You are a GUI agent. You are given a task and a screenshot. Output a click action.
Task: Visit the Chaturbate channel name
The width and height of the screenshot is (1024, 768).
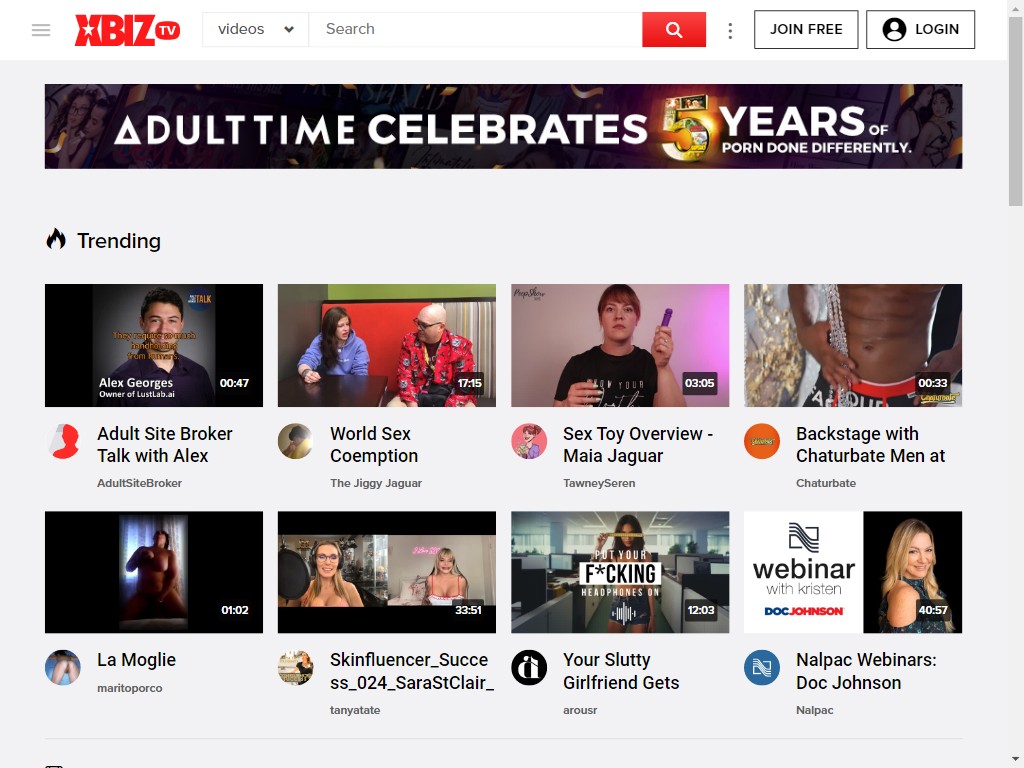826,483
